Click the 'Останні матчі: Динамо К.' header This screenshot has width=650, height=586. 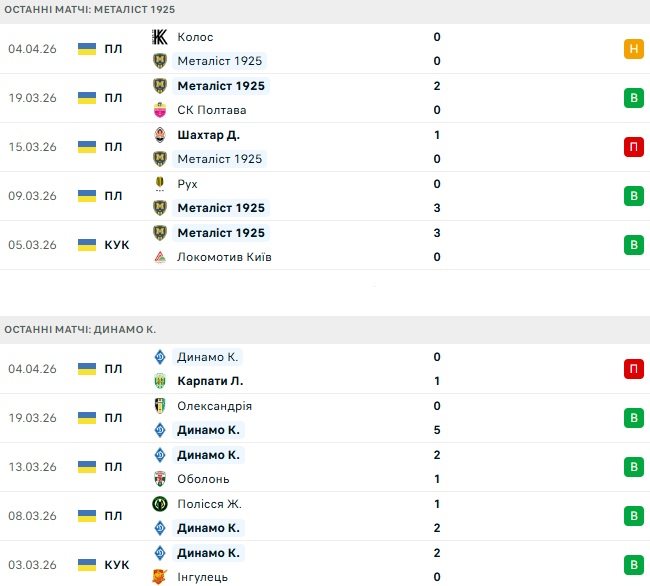coord(80,329)
